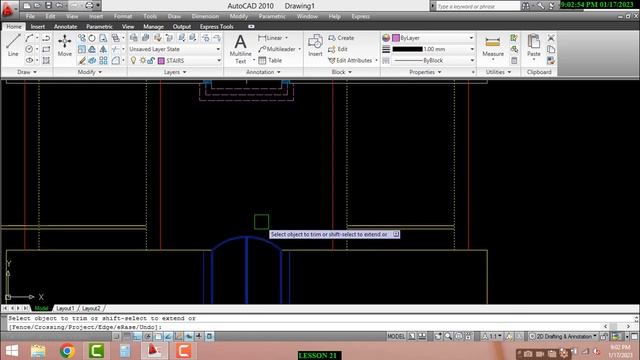Switch to the Layout1 tab
The height and width of the screenshot is (360, 640).
tap(65, 308)
